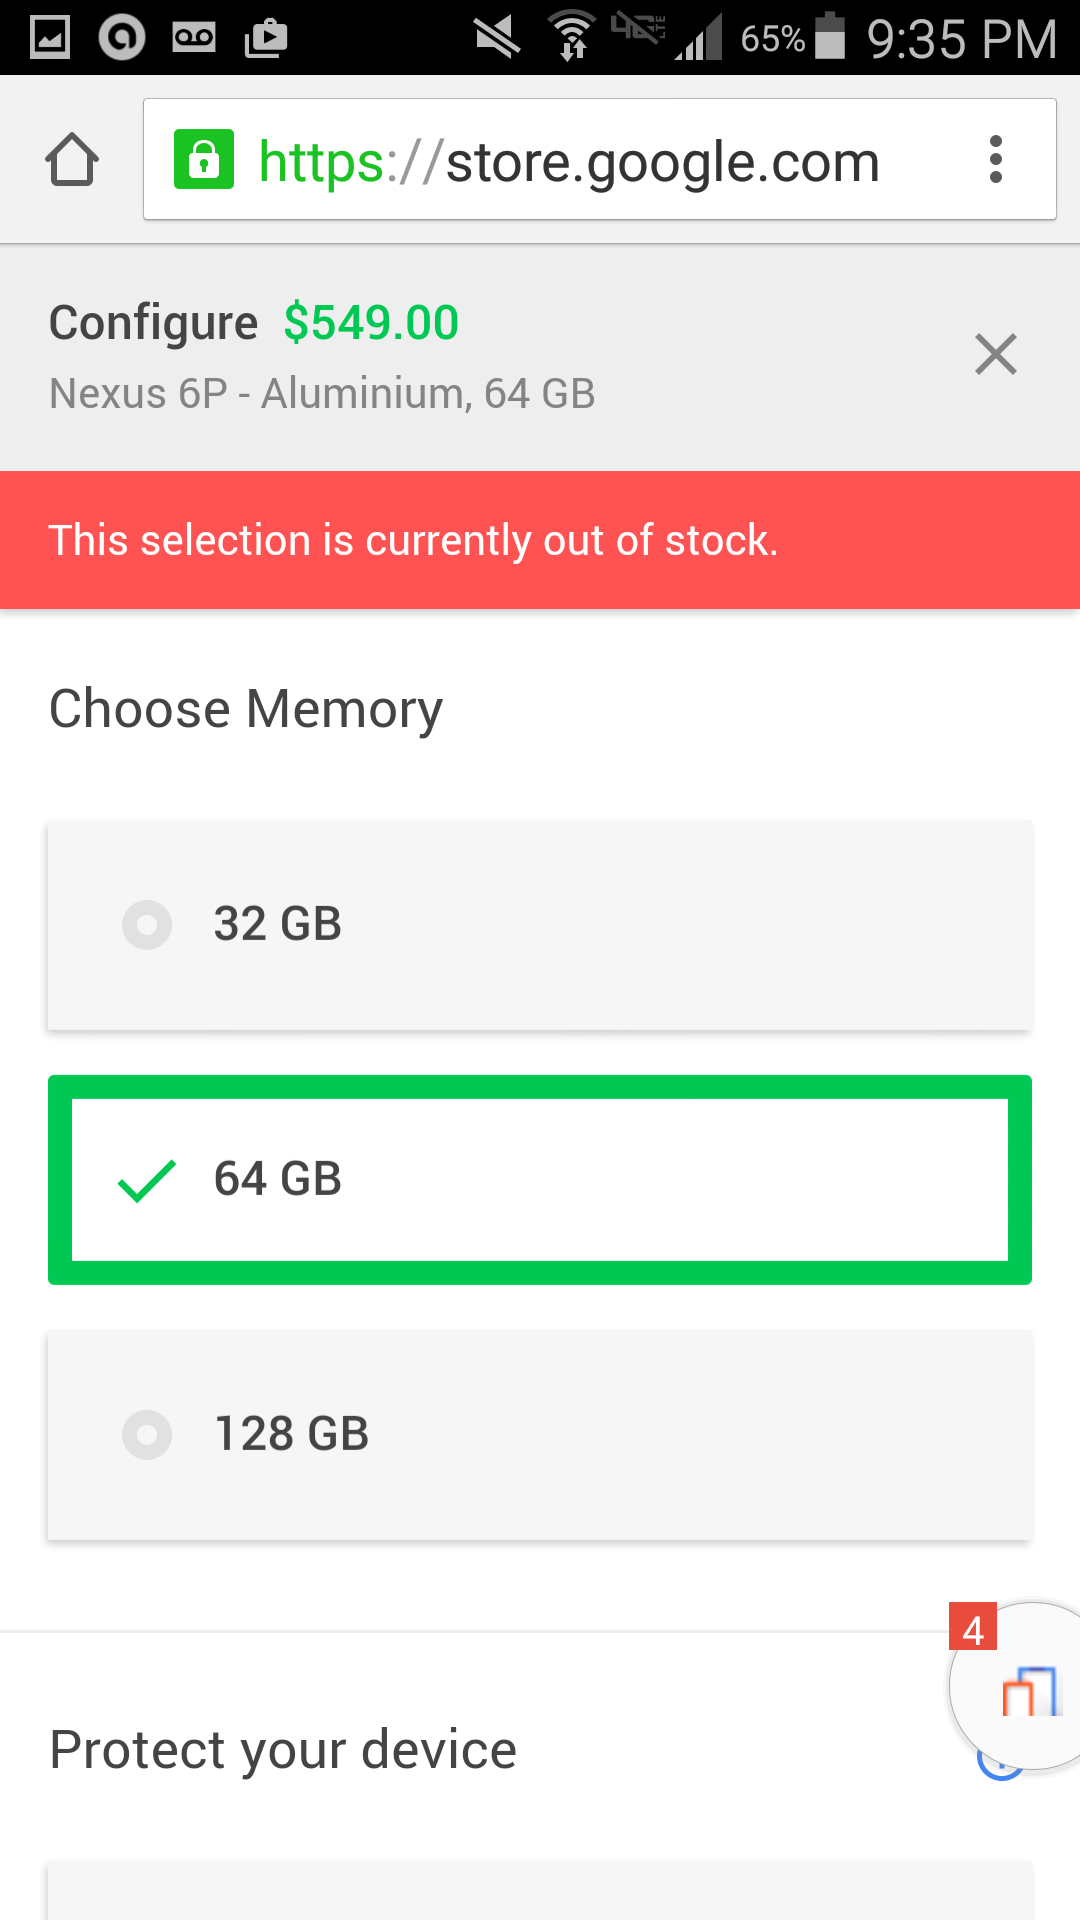Select the 128 GB memory radio button
The image size is (1080, 1920).
(x=147, y=1435)
